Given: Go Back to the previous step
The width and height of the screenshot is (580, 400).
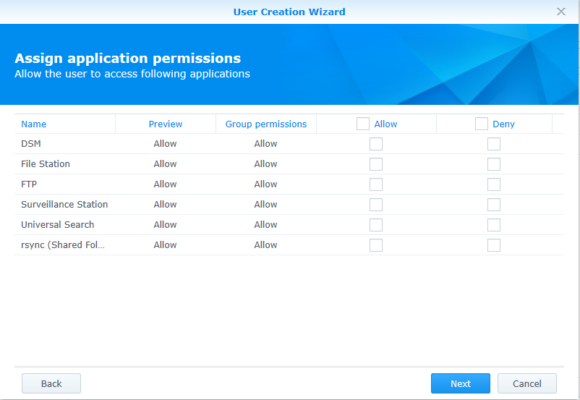Looking at the screenshot, I should pos(51,383).
